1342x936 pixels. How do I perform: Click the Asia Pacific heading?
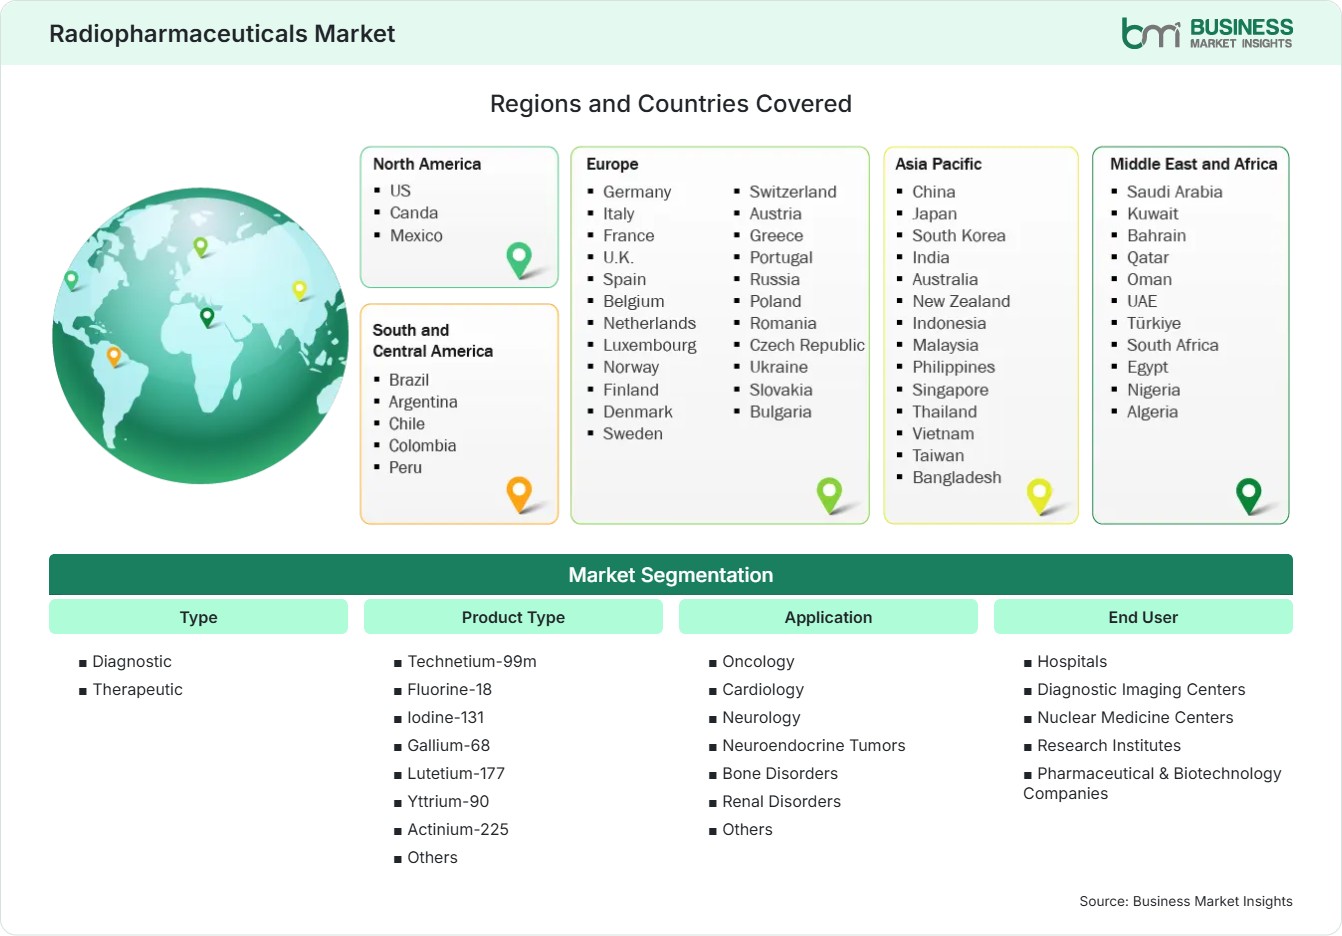click(938, 164)
